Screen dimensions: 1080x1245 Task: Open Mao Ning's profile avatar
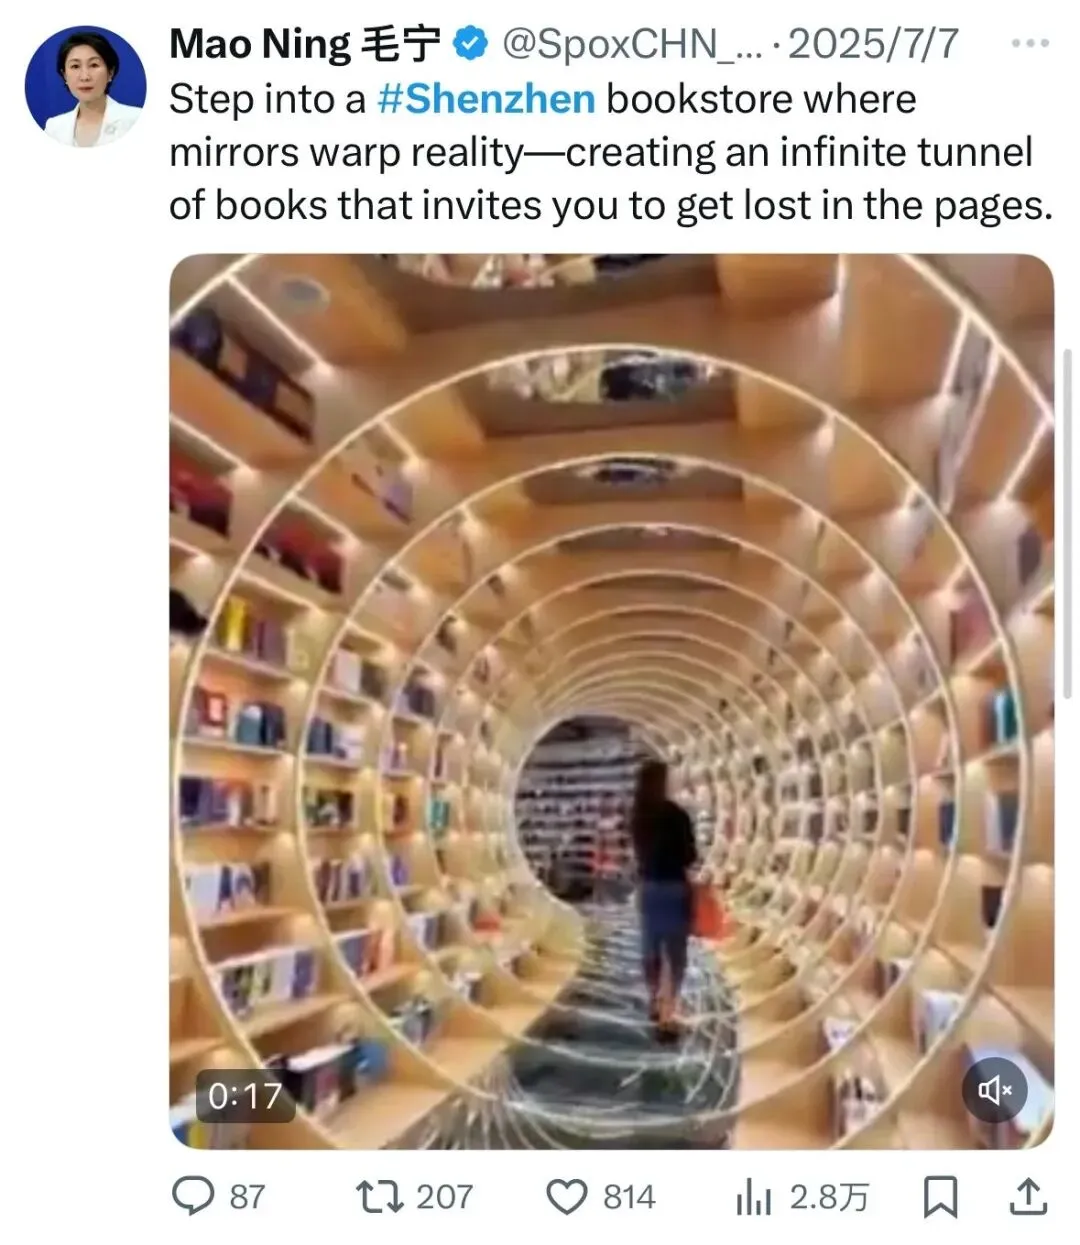coord(85,86)
